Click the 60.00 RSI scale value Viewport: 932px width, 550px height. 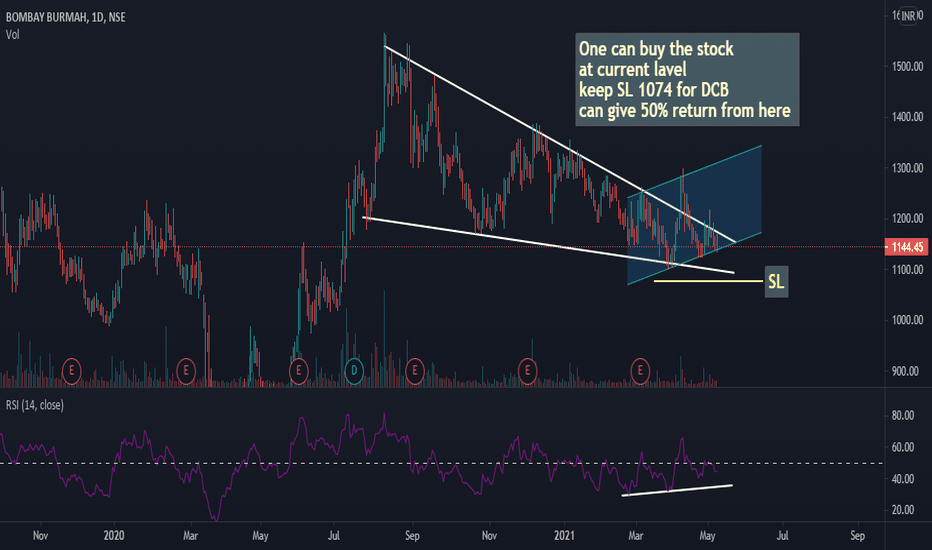pyautogui.click(x=903, y=447)
